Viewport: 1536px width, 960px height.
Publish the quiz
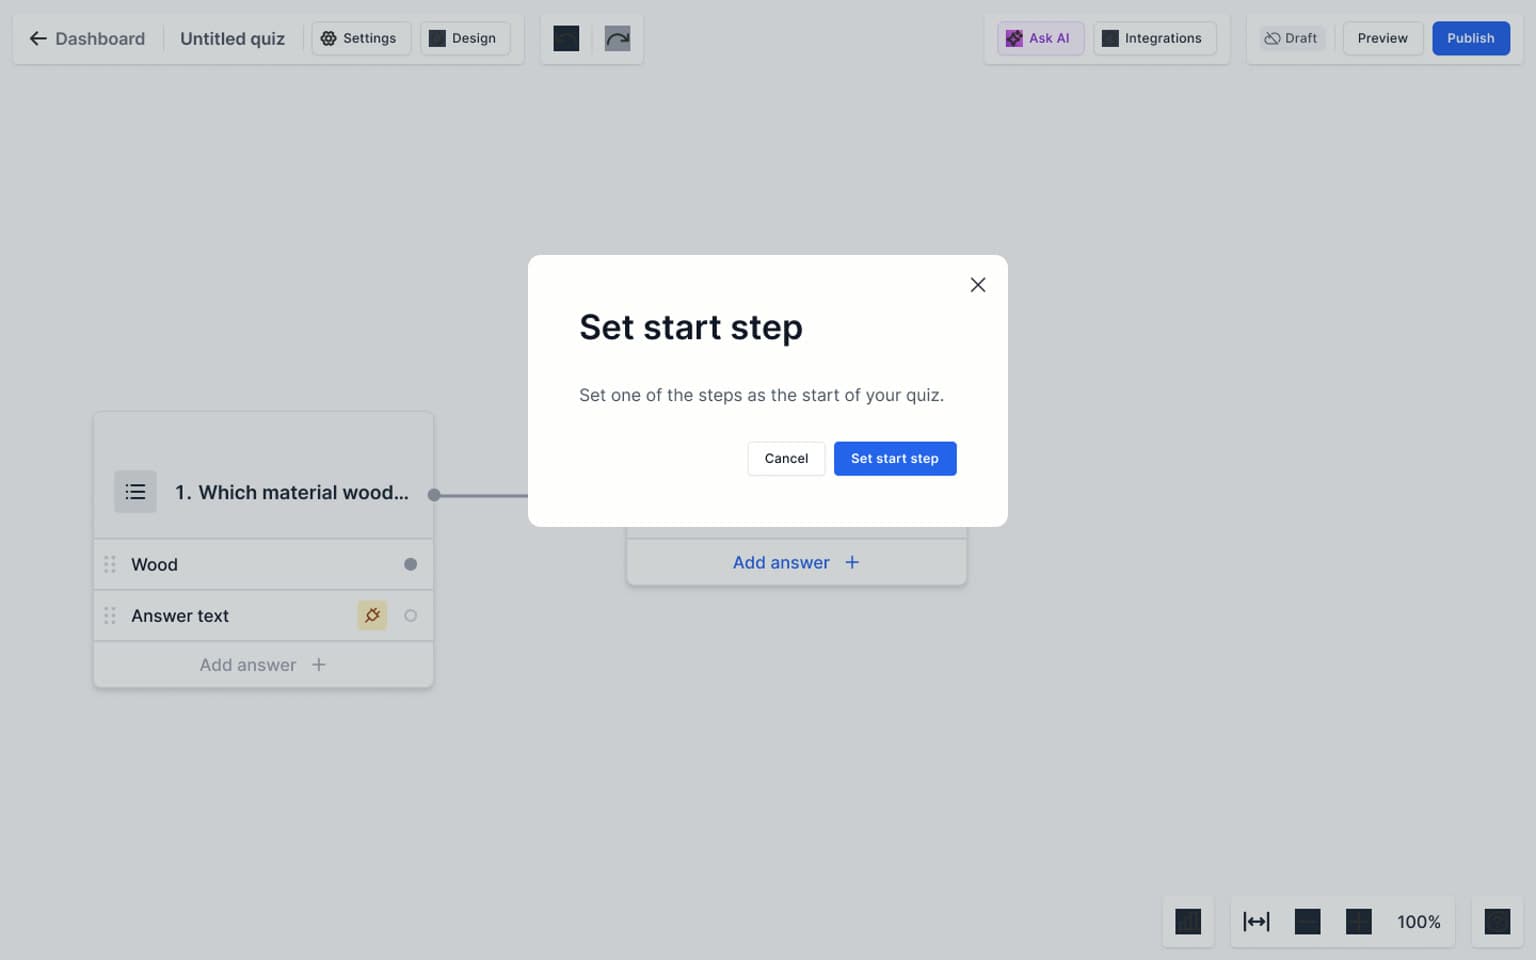tap(1470, 38)
